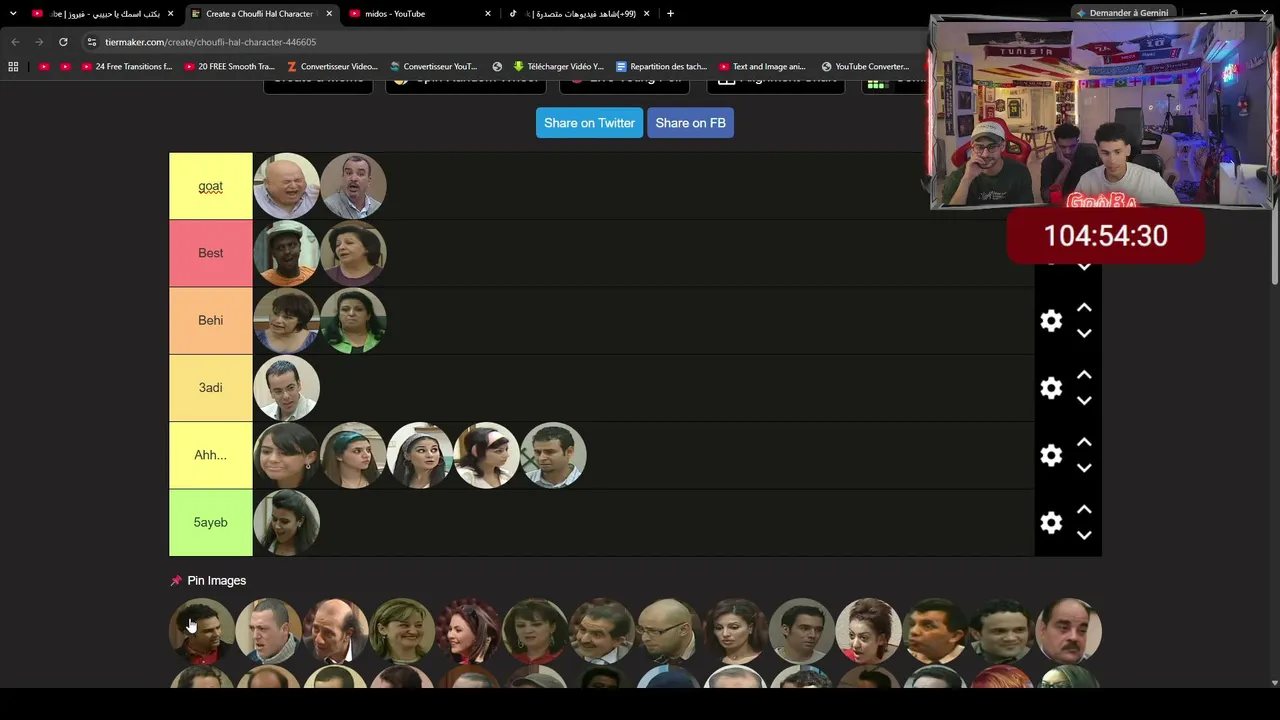Screen dimensions: 1280x720
Task: Move the 5ayeb tier up with its arrow
Action: 1084,510
